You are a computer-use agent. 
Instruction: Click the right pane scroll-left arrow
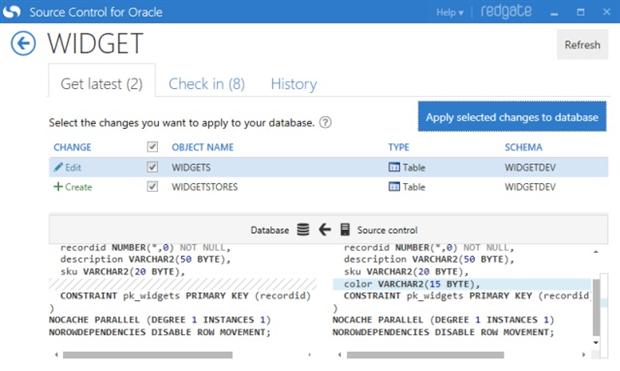340,355
